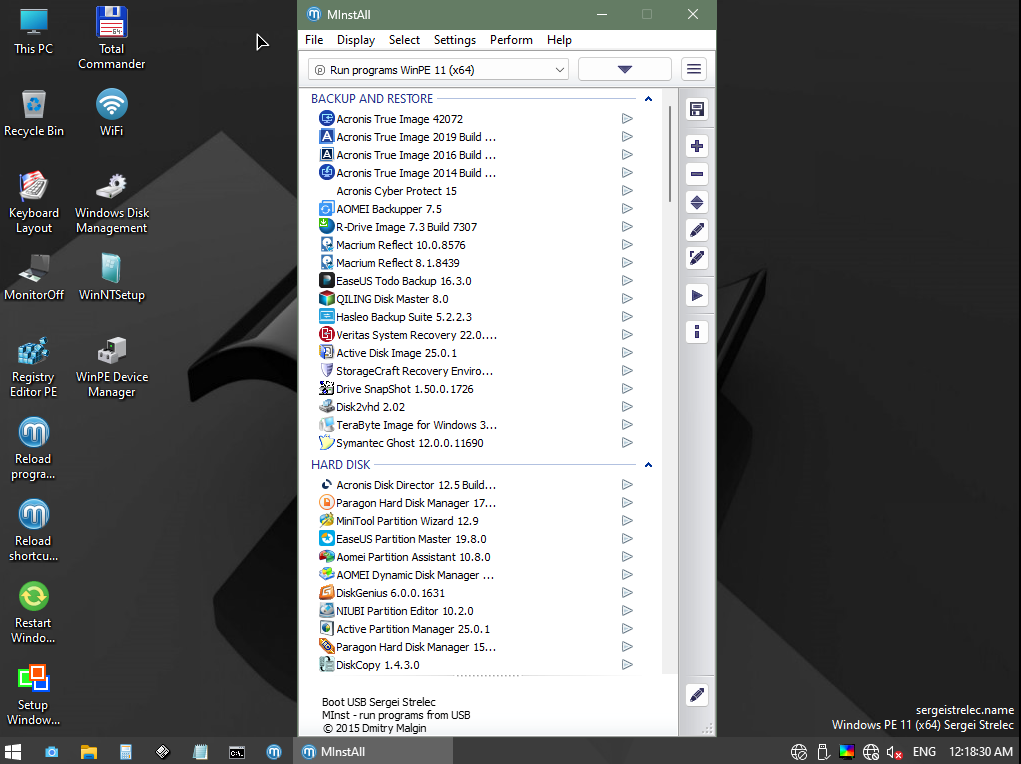Click the This PC desktop icon
1021x764 pixels.
coord(33,31)
